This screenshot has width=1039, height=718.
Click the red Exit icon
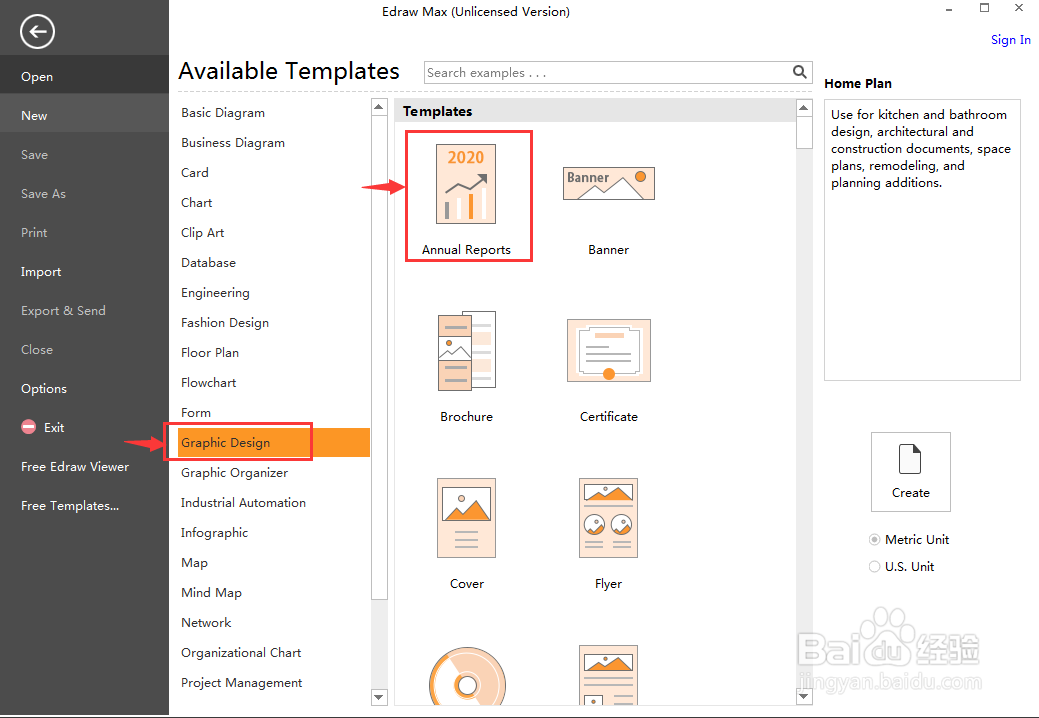point(28,427)
